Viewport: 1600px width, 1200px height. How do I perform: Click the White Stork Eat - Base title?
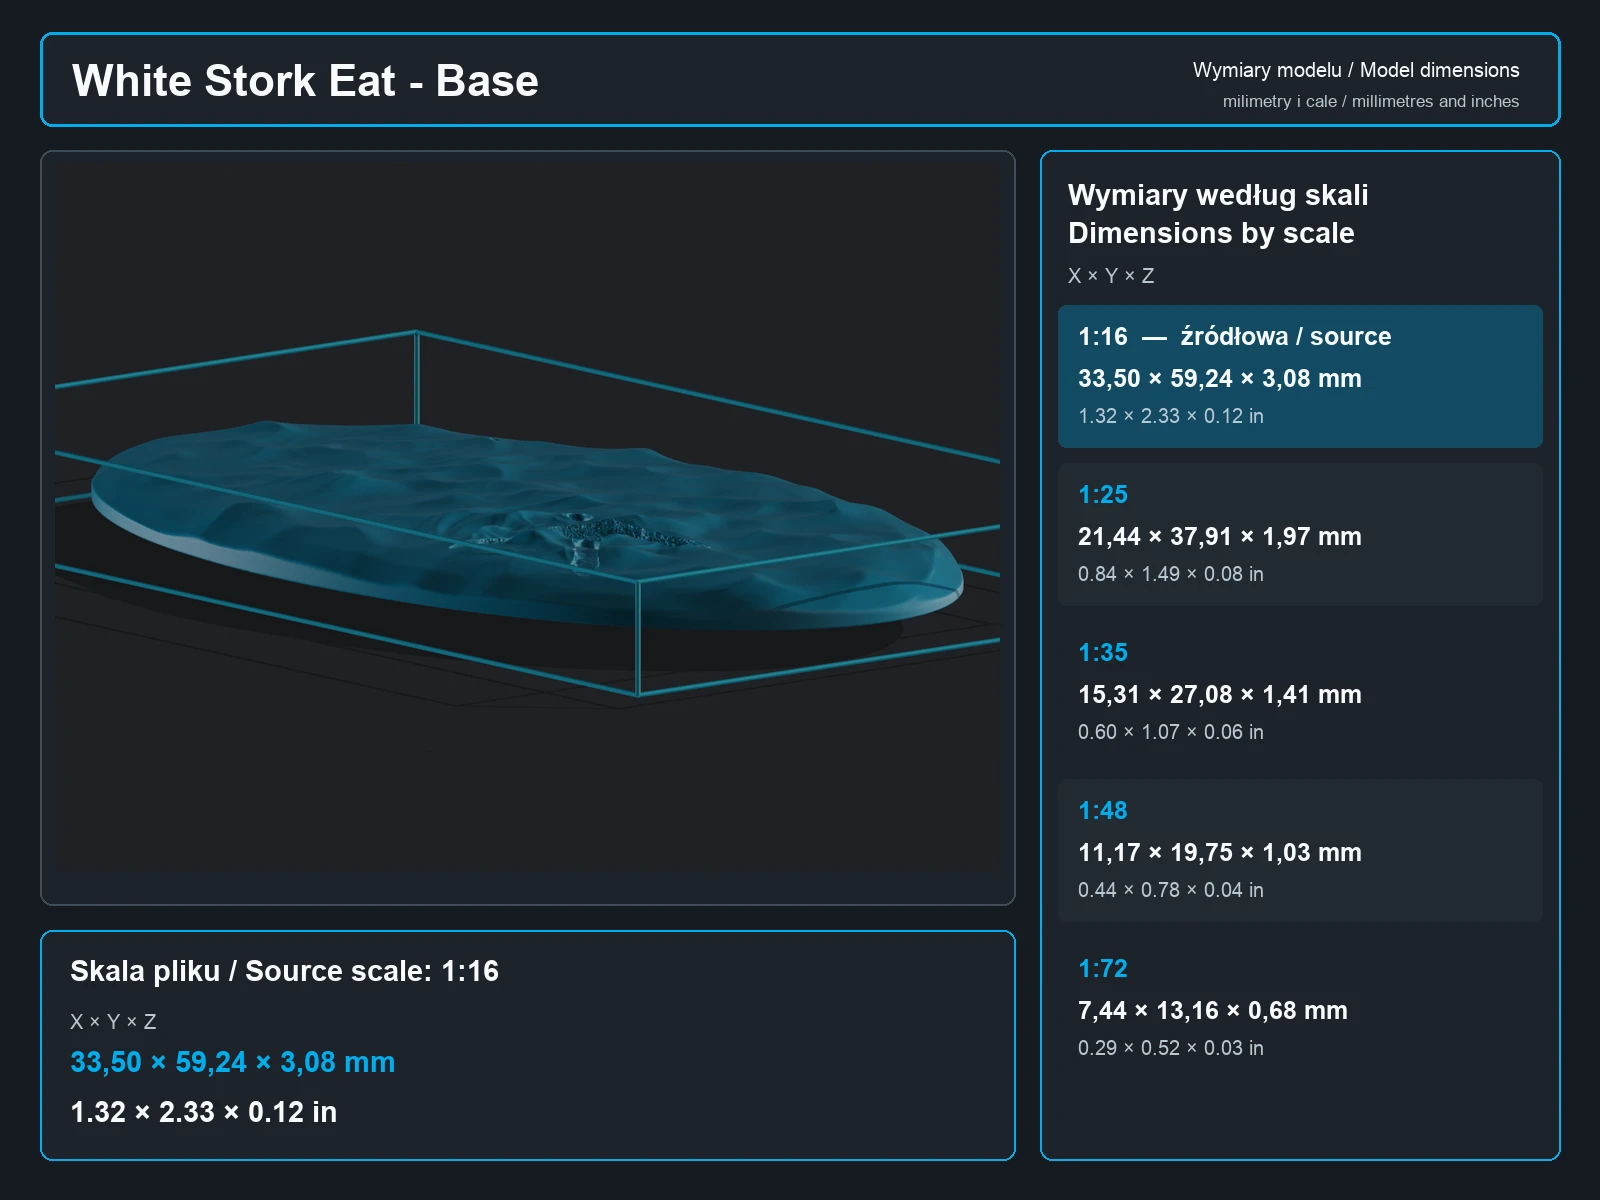(x=305, y=81)
